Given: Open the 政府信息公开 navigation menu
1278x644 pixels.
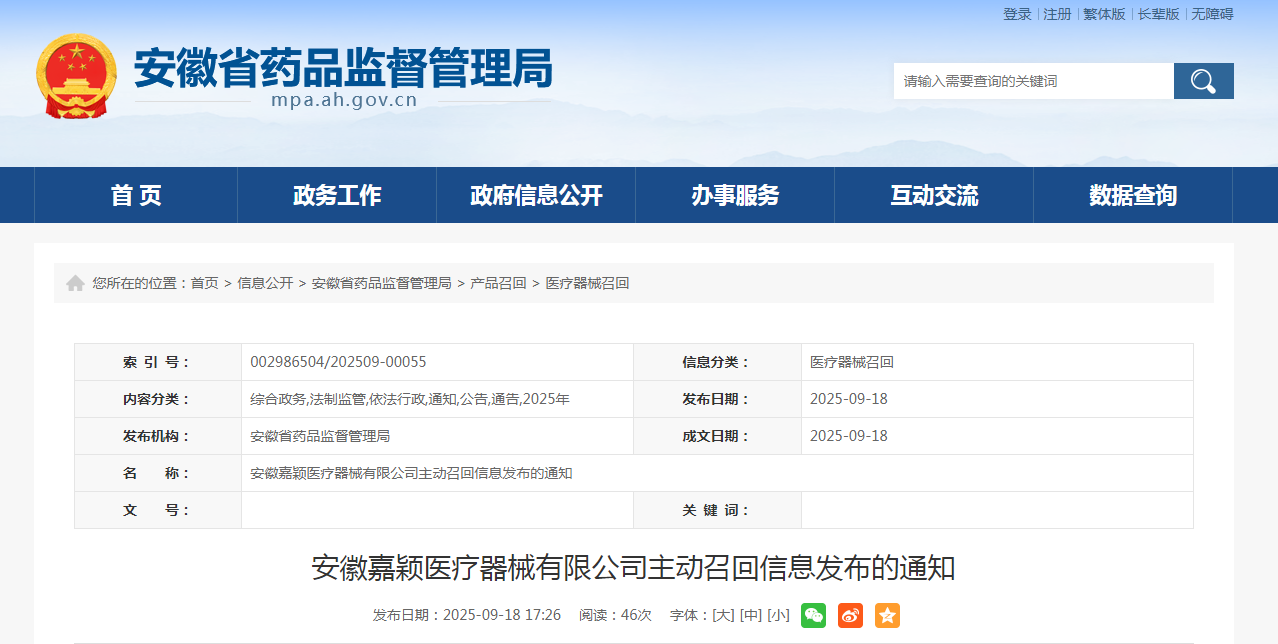Looking at the screenshot, I should point(536,195).
